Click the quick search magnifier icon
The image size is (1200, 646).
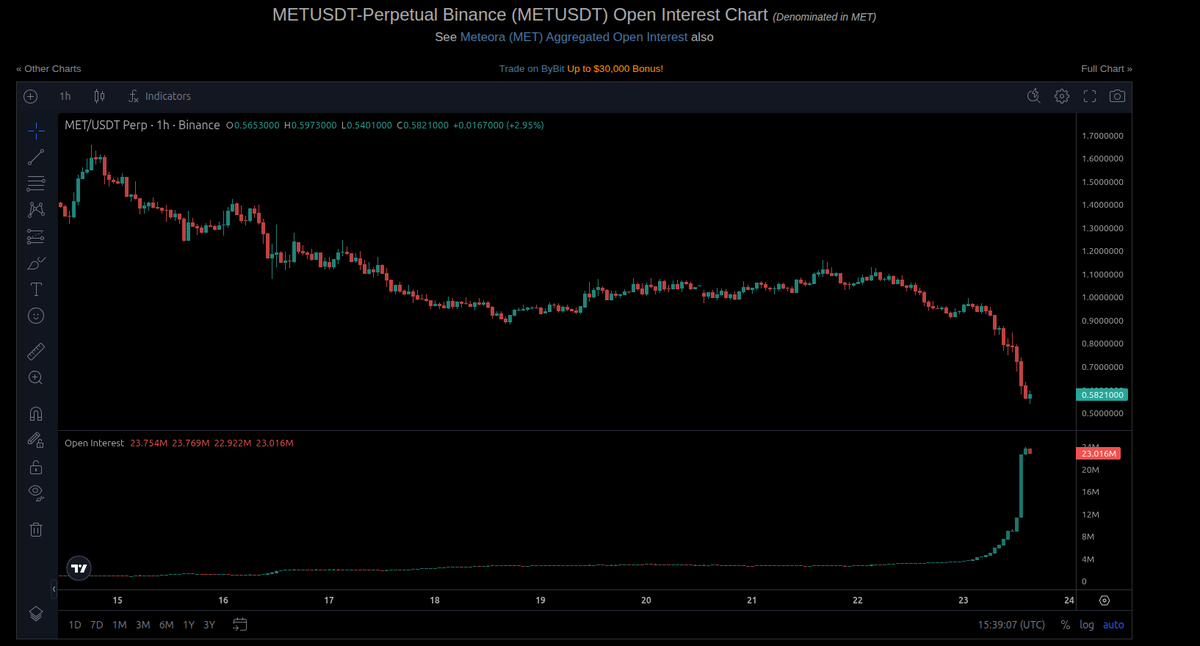[1035, 96]
